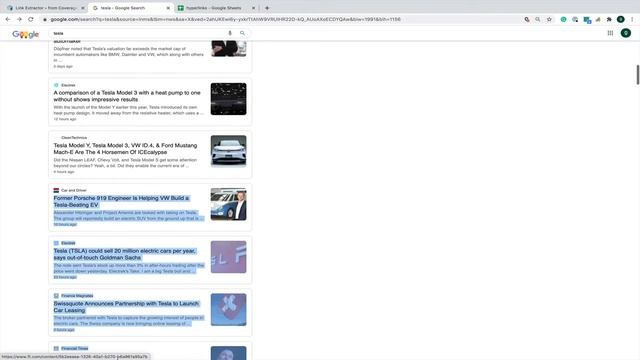640x360 pixels.
Task: Click the heat pump article thumbnail
Action: pos(229,99)
